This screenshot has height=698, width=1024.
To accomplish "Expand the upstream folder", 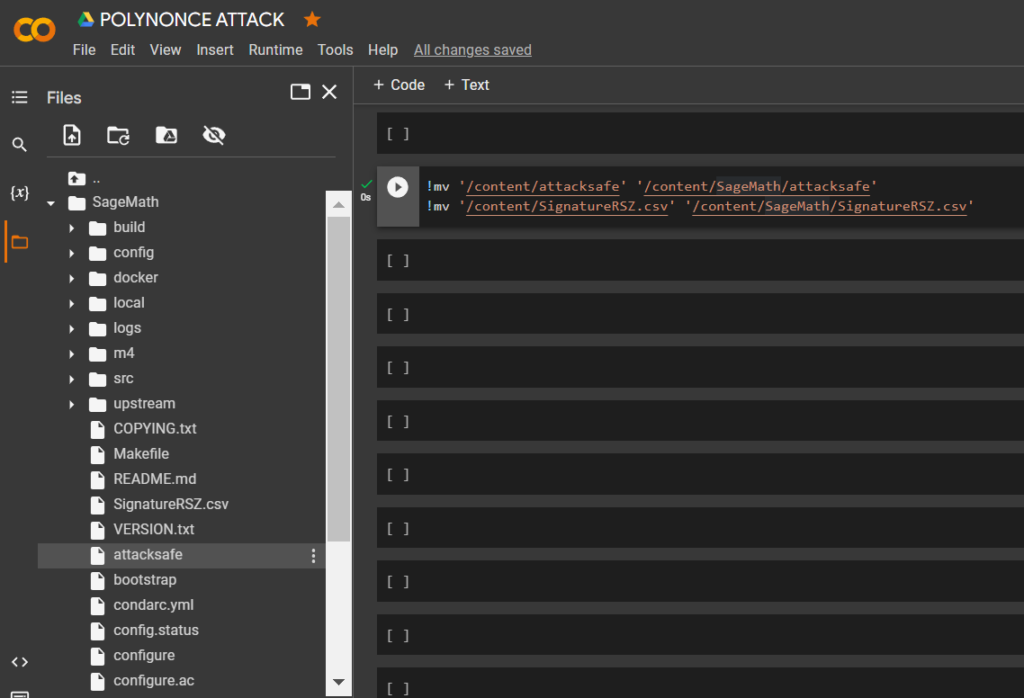I will (x=72, y=405).
